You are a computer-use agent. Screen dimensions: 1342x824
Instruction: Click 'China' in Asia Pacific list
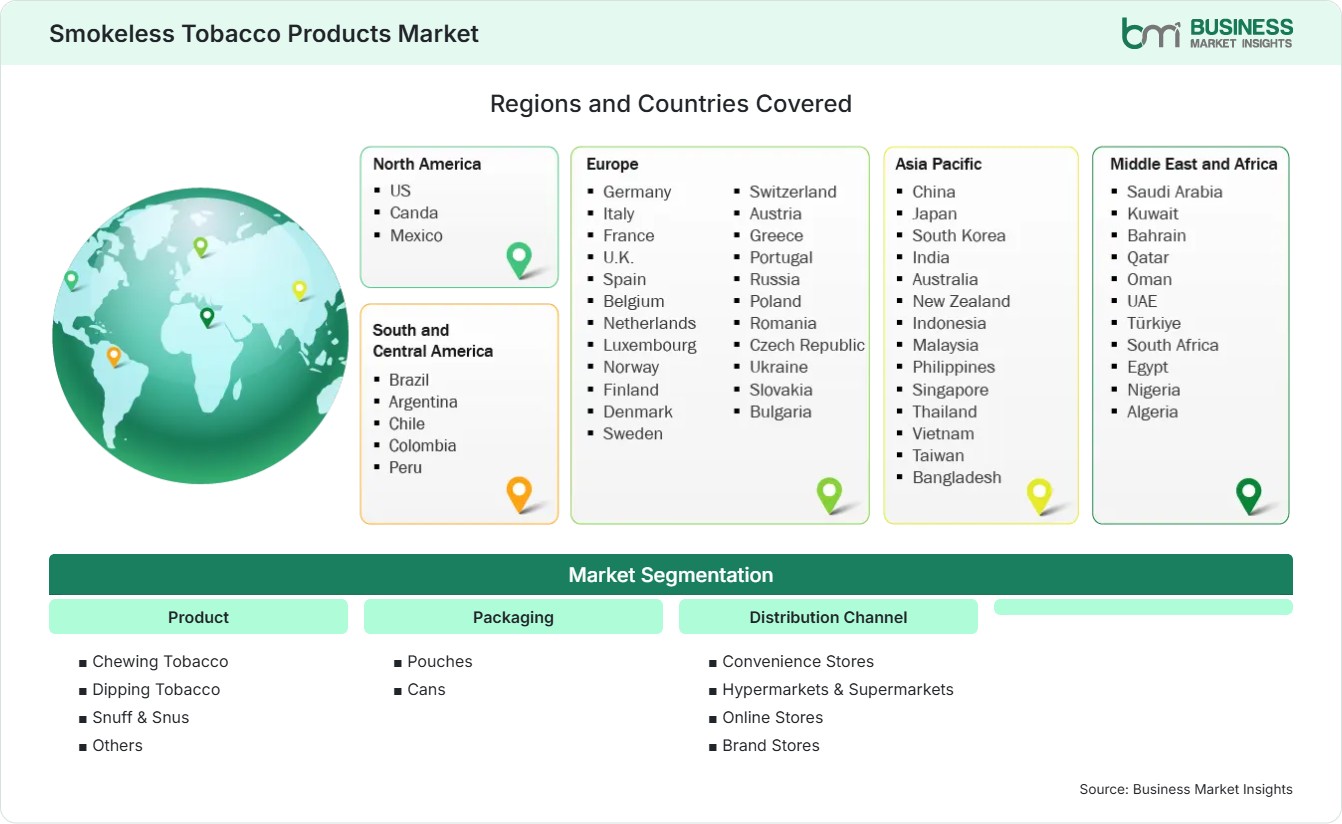[934, 191]
